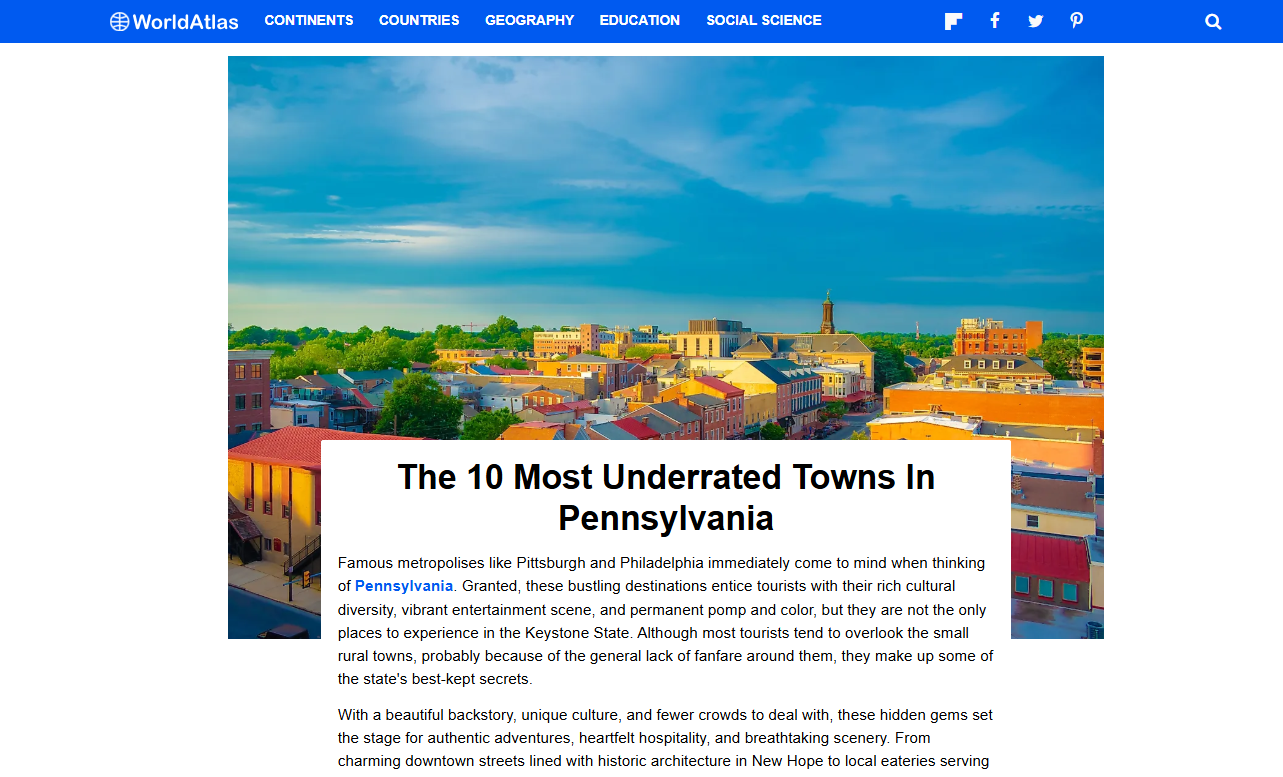Image resolution: width=1283 pixels, height=777 pixels.
Task: Open the COUNTRIES menu
Action: [x=418, y=20]
